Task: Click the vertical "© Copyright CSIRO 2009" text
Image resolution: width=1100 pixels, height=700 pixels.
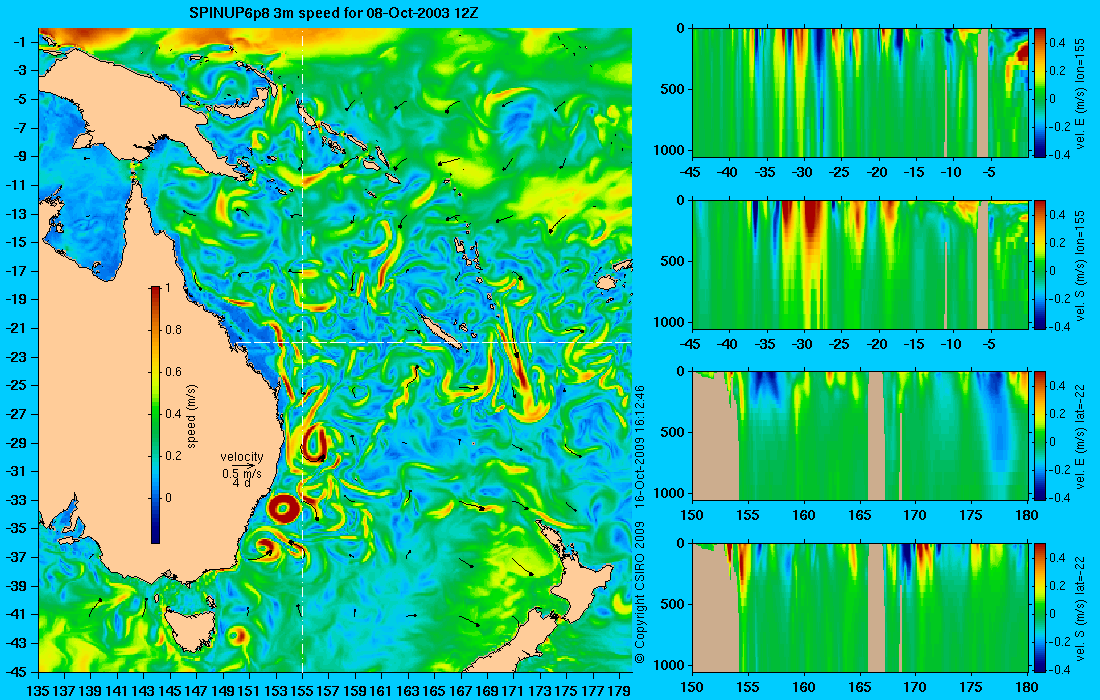Action: pyautogui.click(x=639, y=593)
